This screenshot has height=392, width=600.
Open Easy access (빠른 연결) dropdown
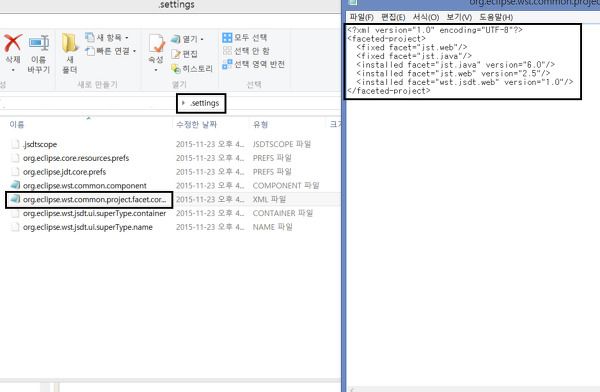click(x=111, y=51)
